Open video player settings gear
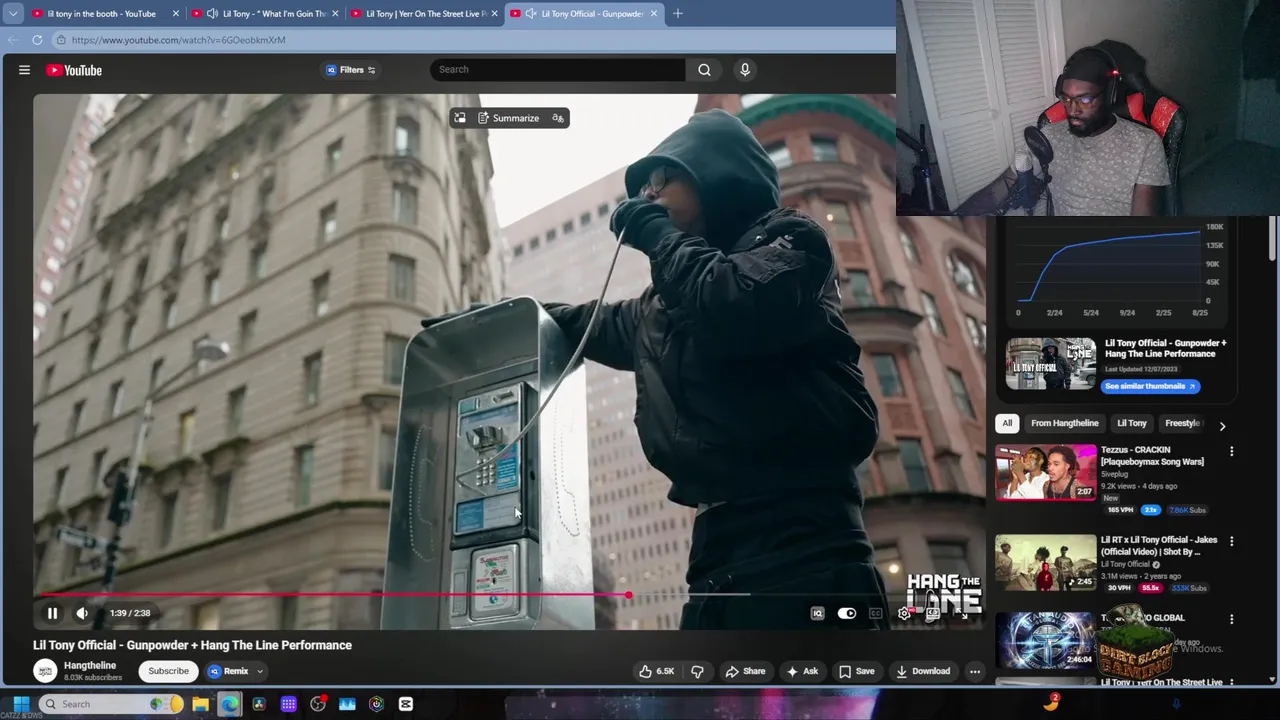Viewport: 1280px width, 720px height. click(904, 613)
